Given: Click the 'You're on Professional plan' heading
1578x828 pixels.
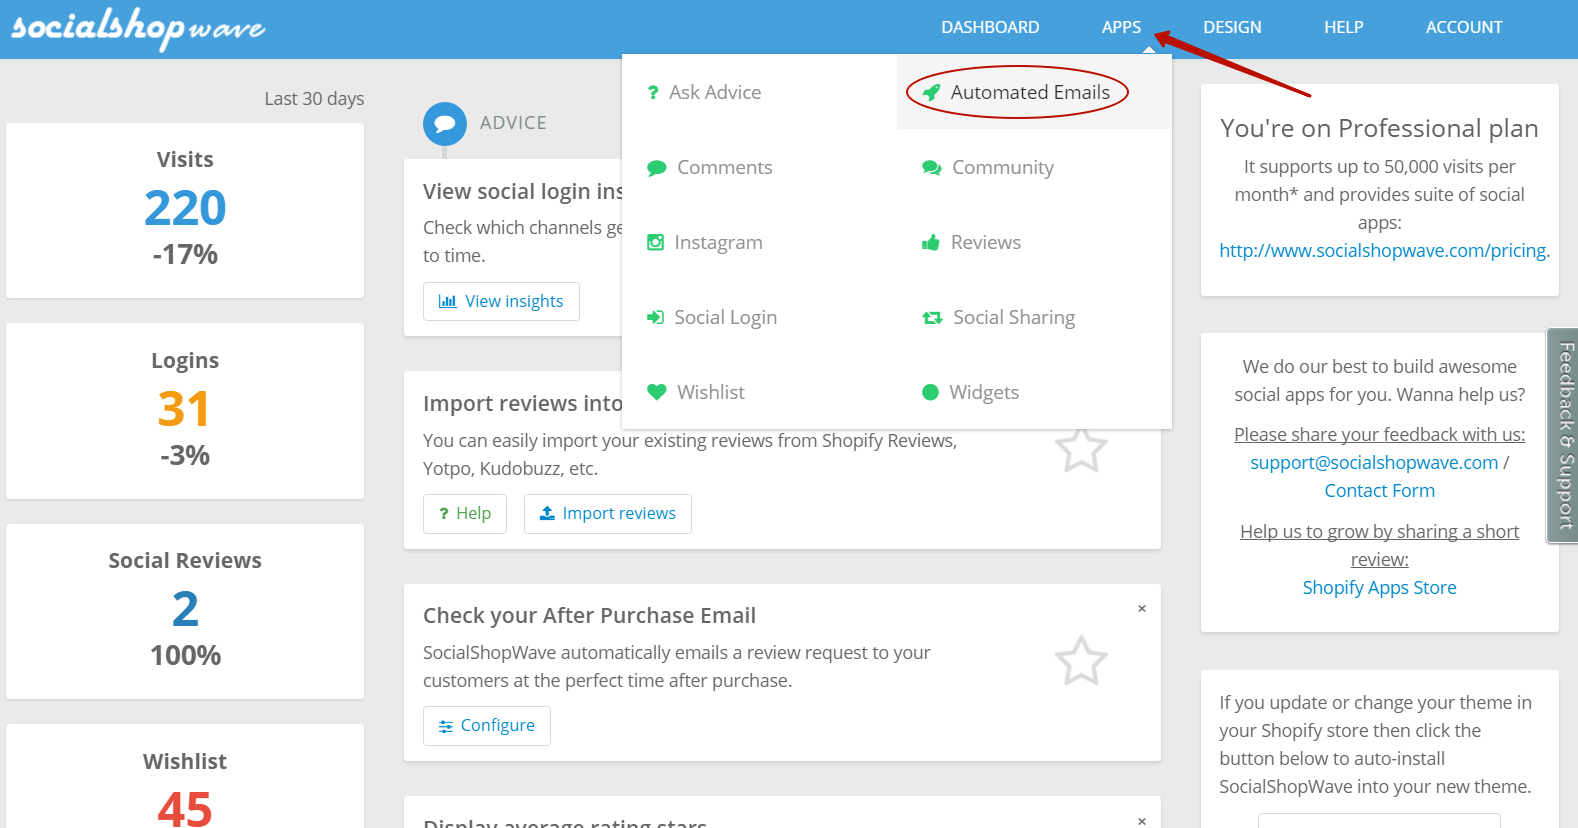Looking at the screenshot, I should pos(1379,128).
